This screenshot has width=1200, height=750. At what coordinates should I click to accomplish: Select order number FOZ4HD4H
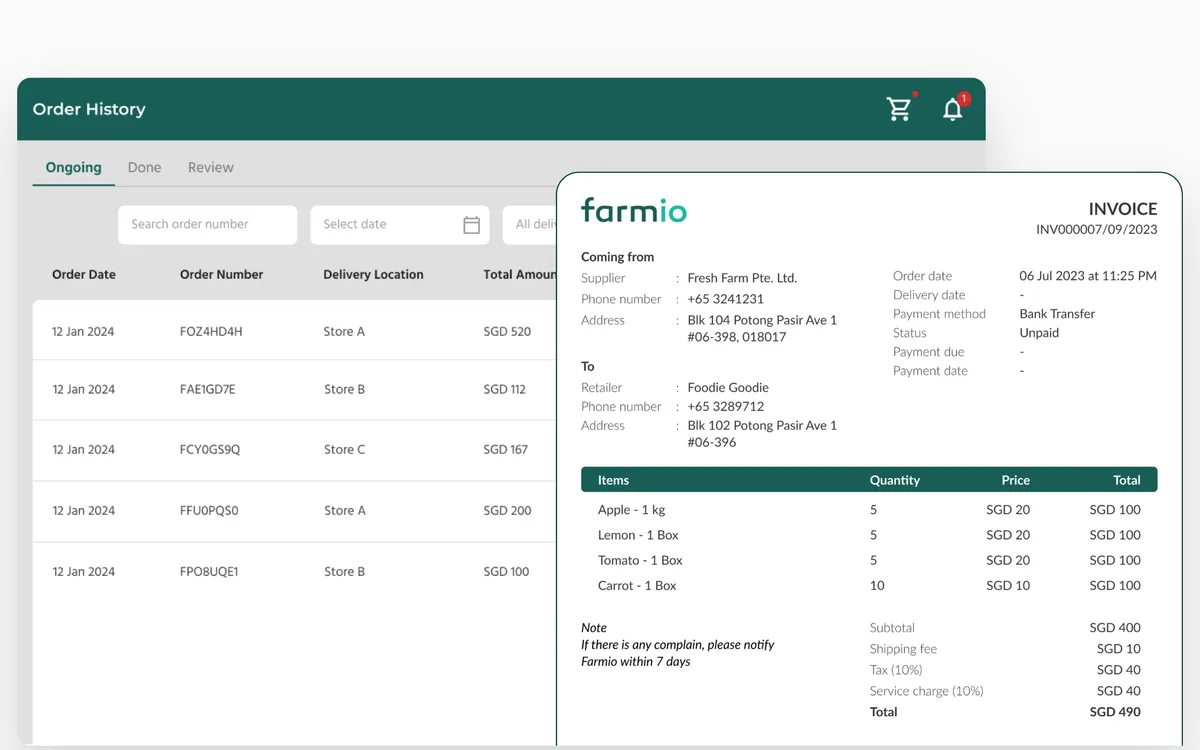[211, 331]
